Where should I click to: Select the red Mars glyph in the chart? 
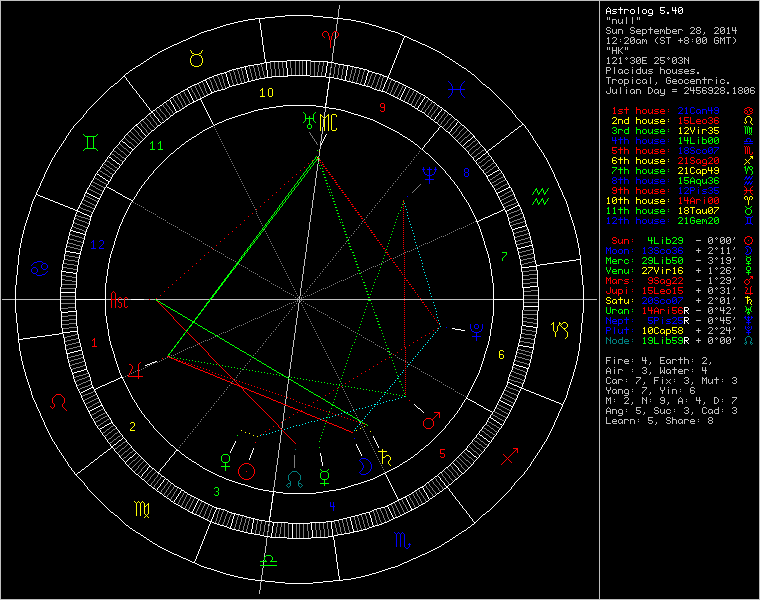tap(431, 420)
